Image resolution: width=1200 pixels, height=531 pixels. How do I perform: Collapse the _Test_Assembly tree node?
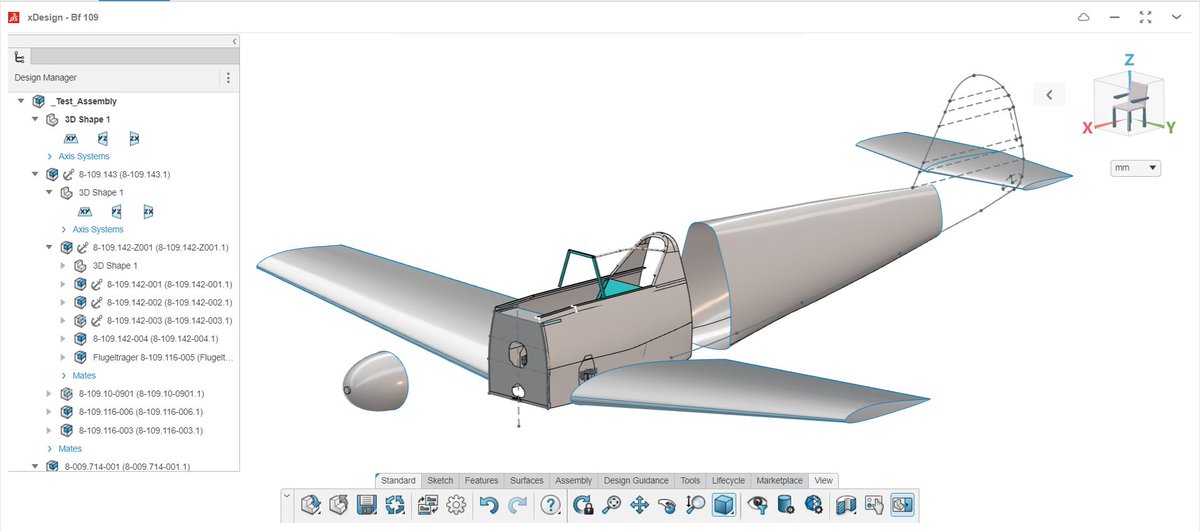21,101
